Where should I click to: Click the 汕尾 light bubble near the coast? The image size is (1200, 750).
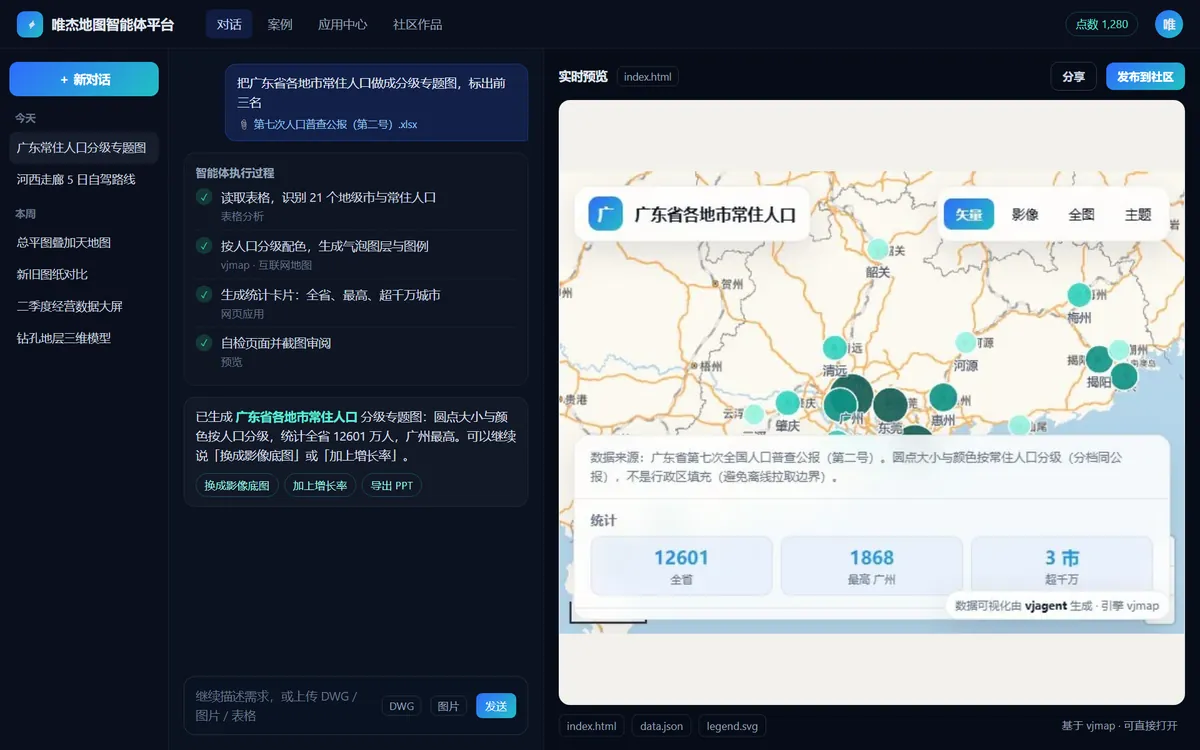click(x=1019, y=425)
